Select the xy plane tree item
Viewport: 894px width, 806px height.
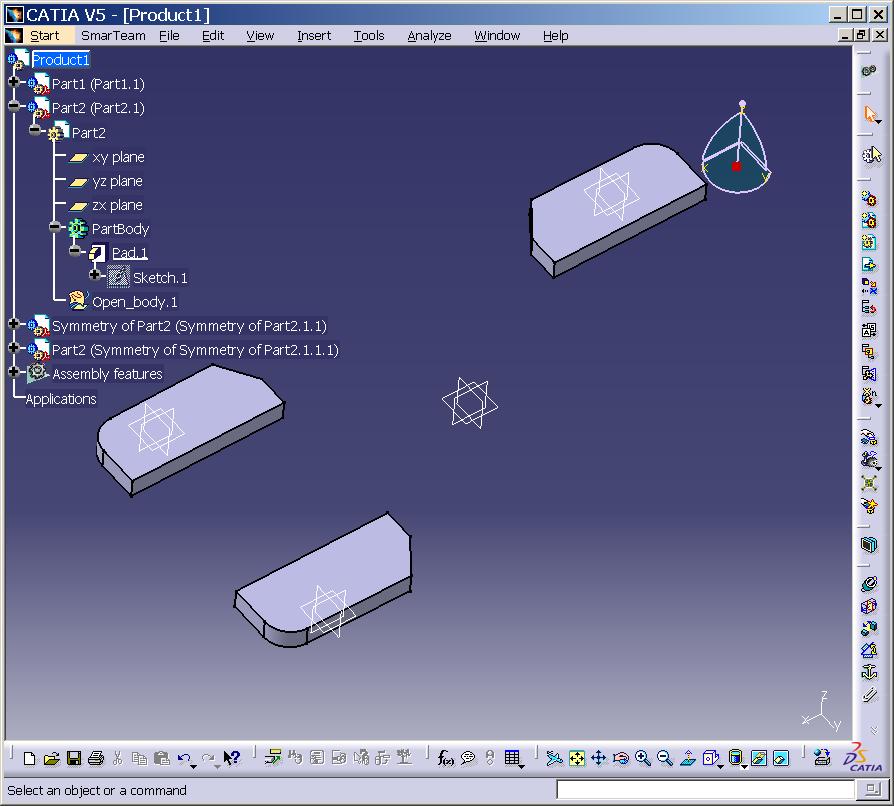point(118,157)
